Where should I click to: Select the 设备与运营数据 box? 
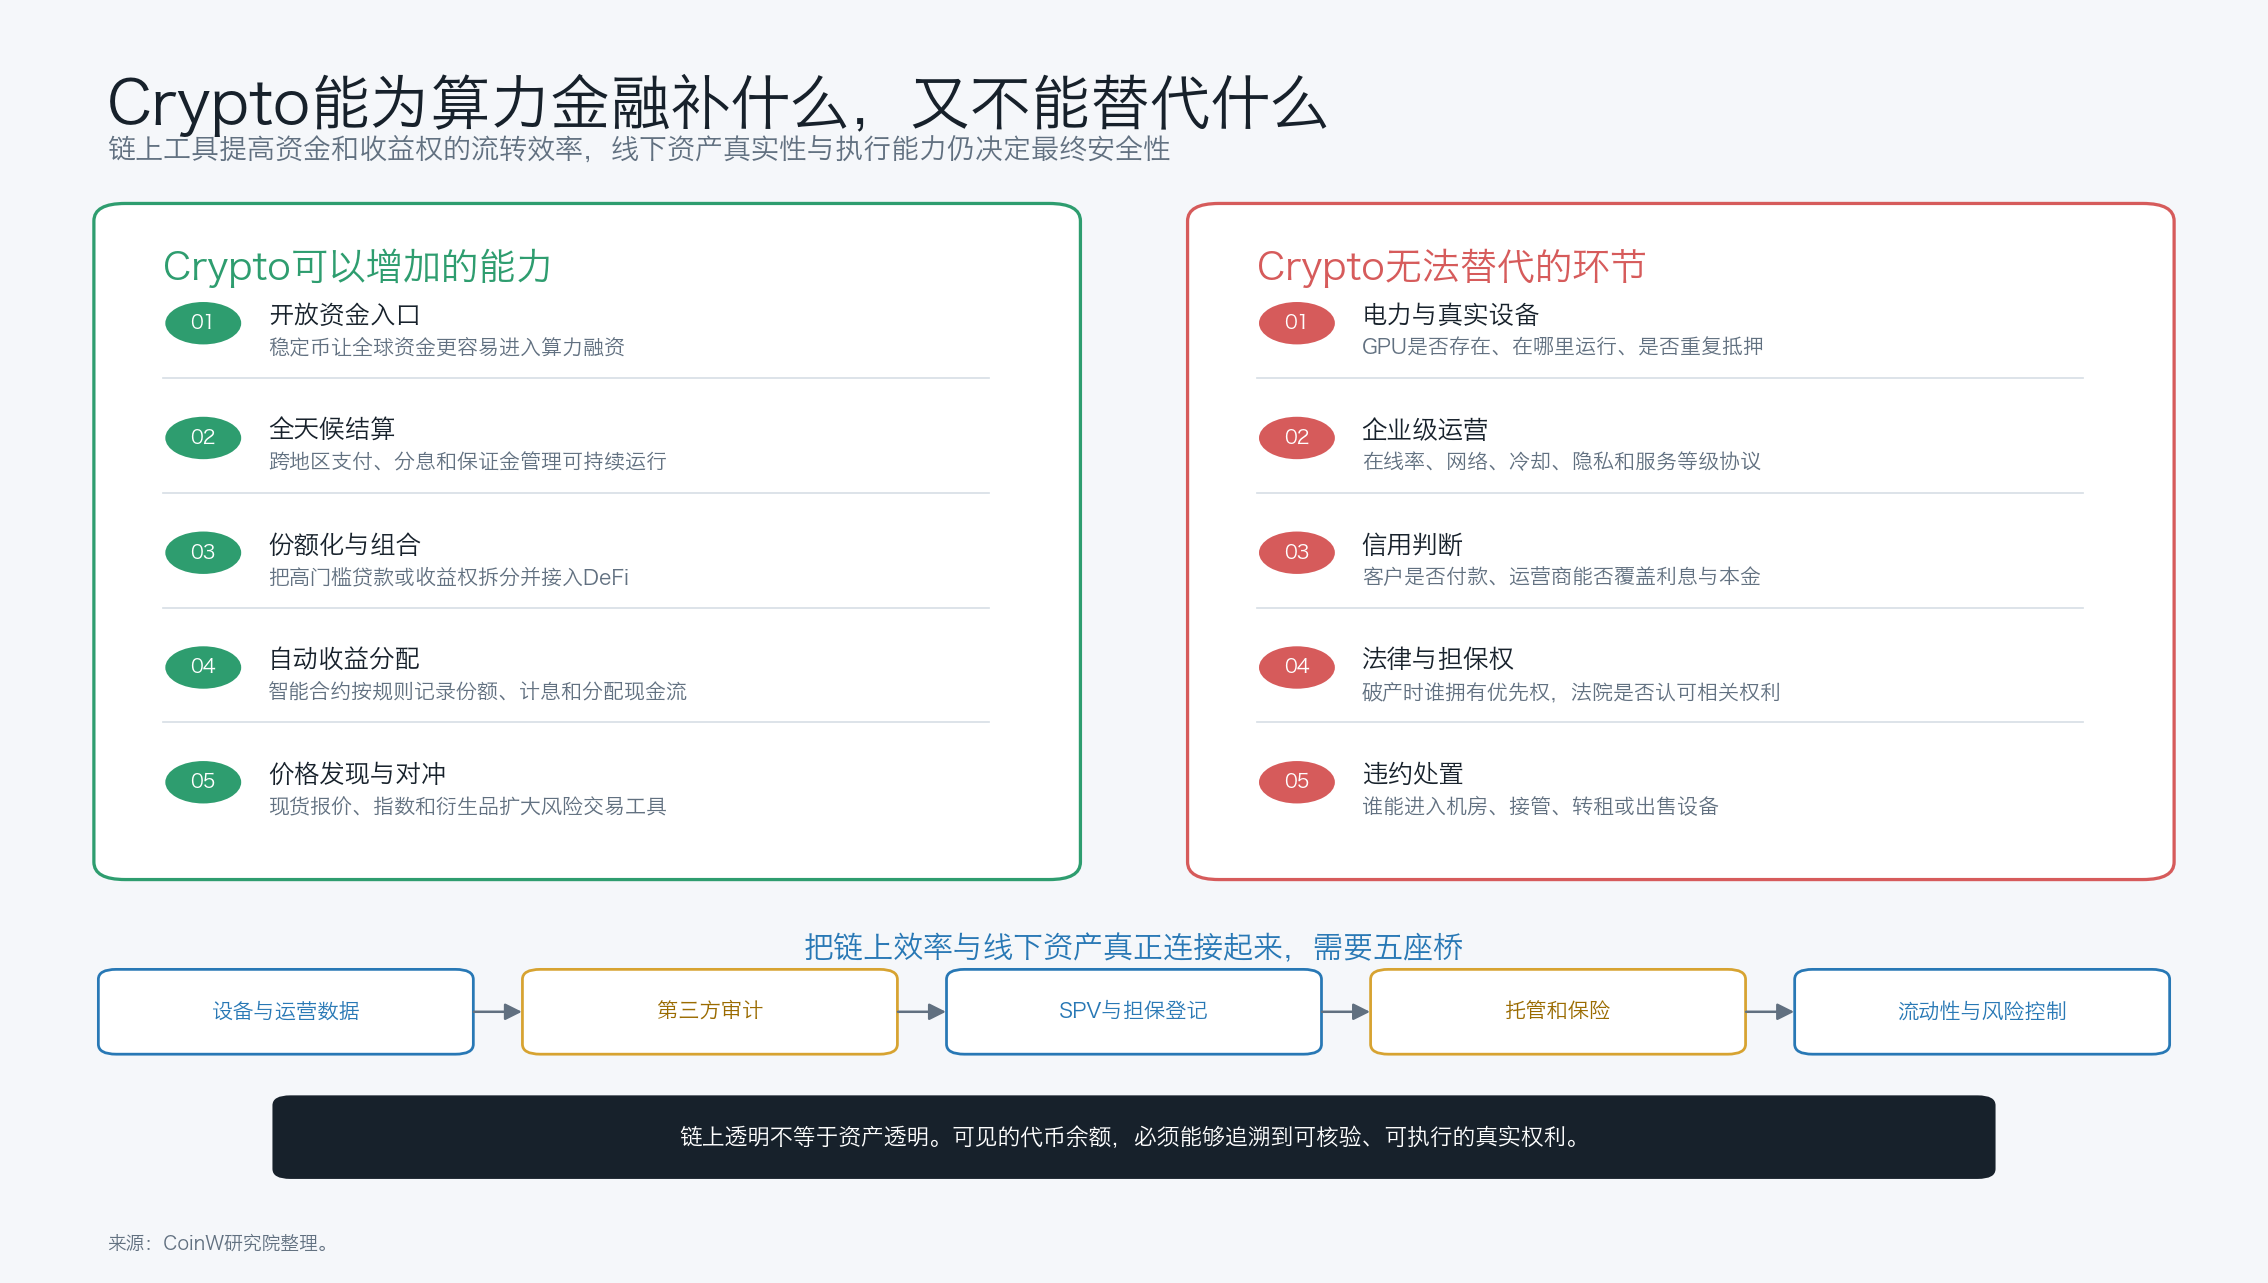point(286,1011)
